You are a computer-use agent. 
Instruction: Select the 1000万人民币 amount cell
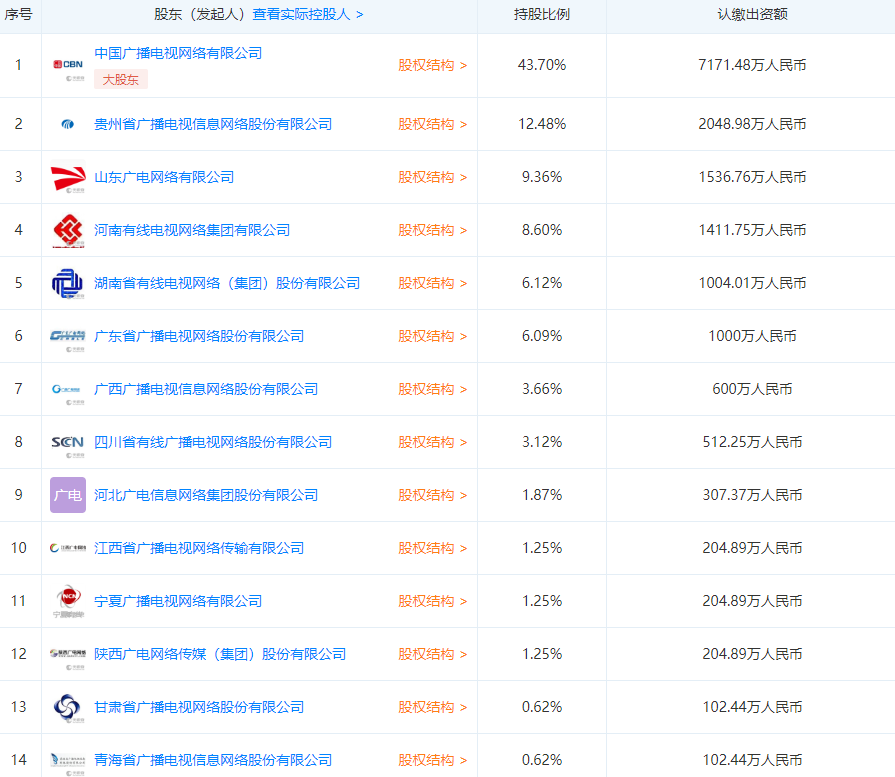(x=752, y=336)
